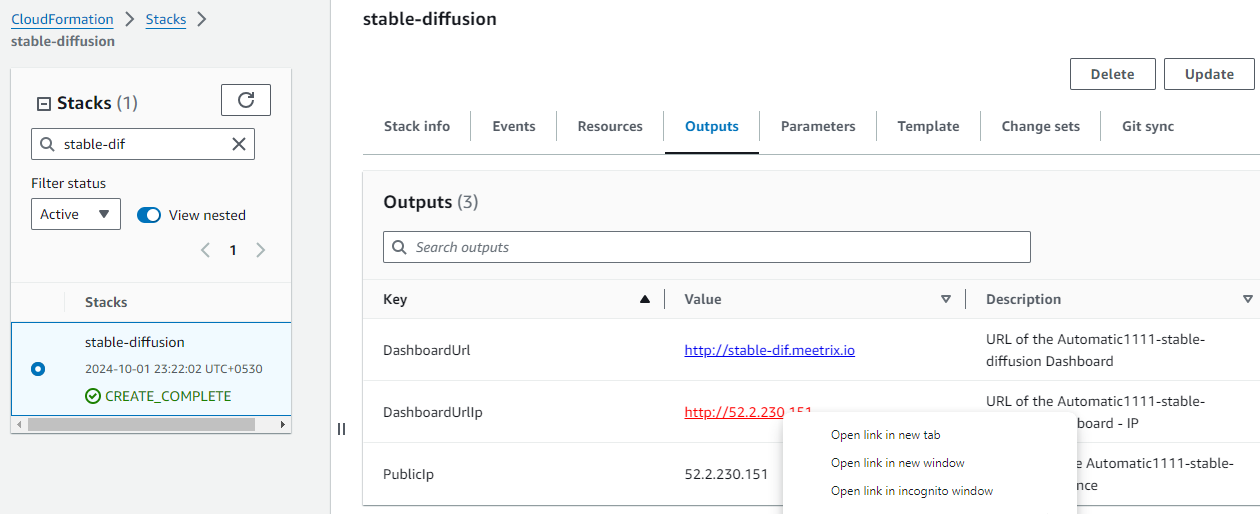This screenshot has width=1260, height=514.
Task: Delete the stable-diffusion stack
Action: (1112, 74)
